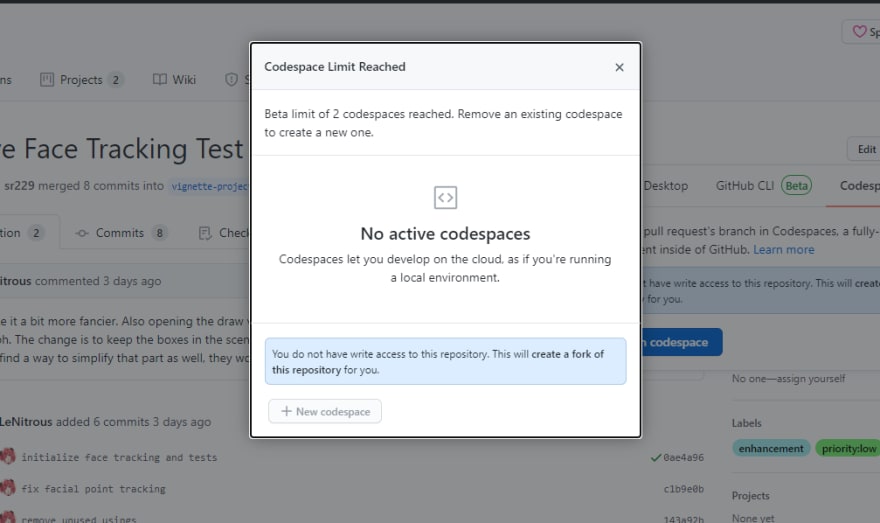Click the Projects sidebar heading
This screenshot has width=880, height=523.
pos(750,496)
